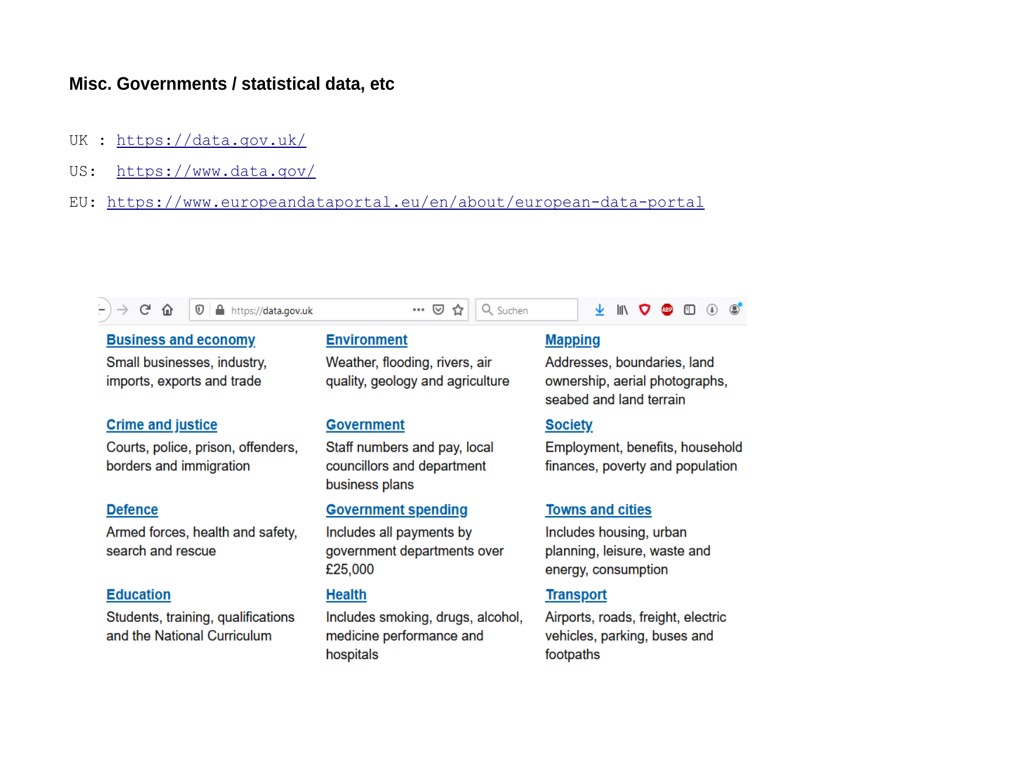This screenshot has height=768, width=1024.
Task: Bookmark the page with the star icon
Action: (x=458, y=310)
